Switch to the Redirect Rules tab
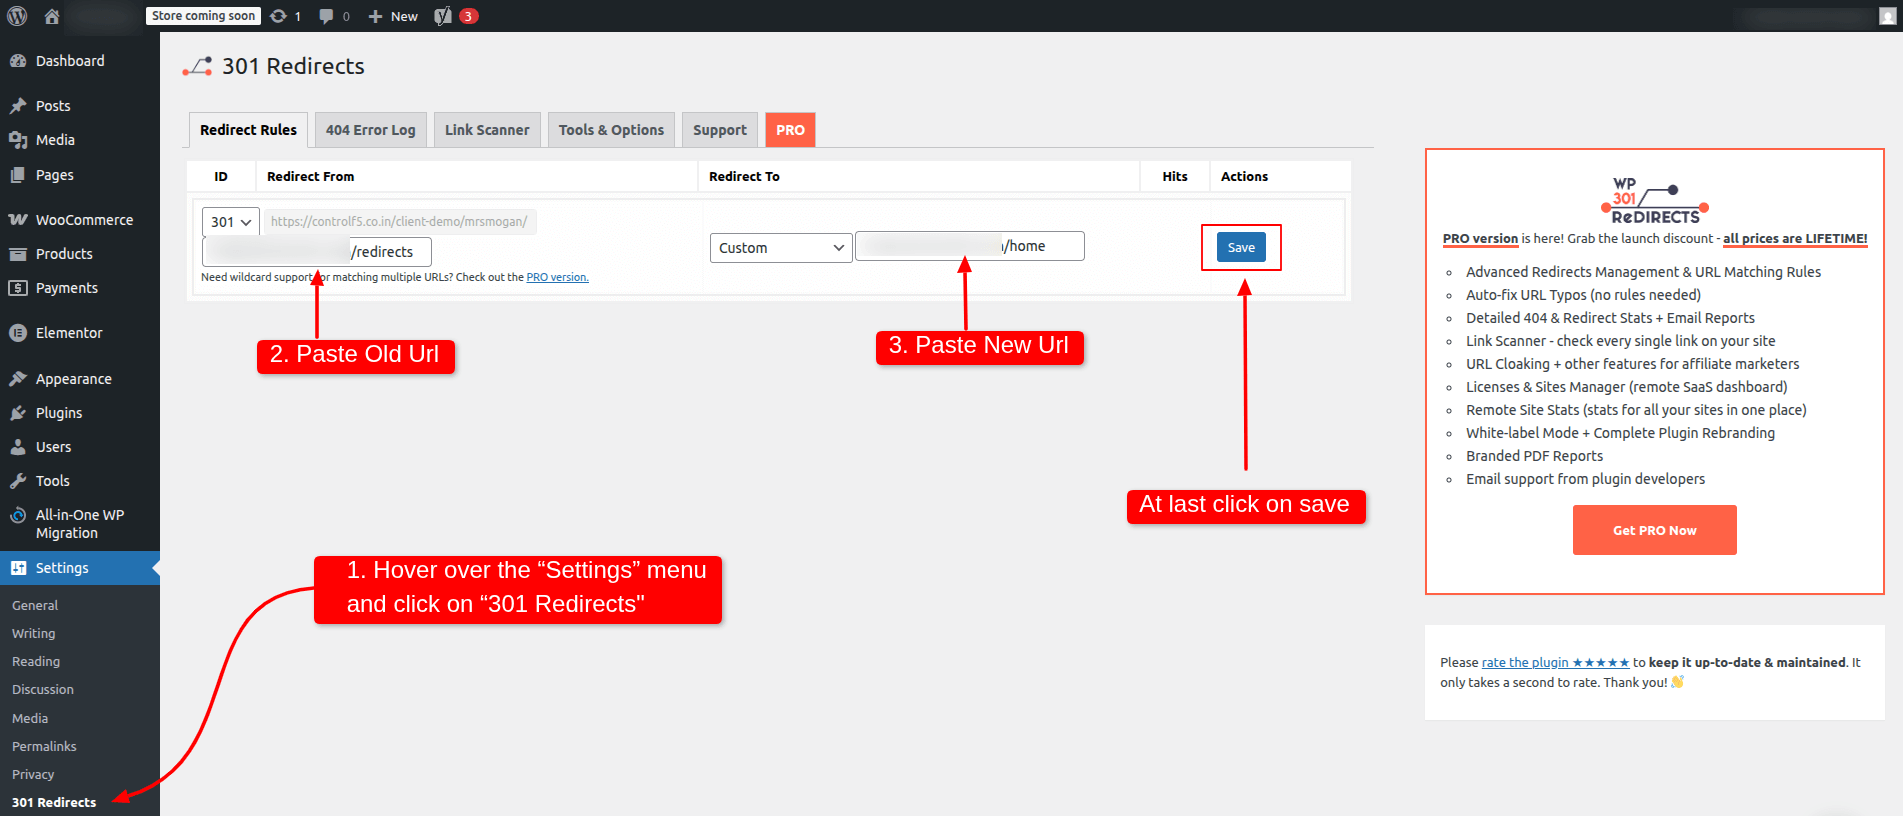The height and width of the screenshot is (816, 1903). 248,130
